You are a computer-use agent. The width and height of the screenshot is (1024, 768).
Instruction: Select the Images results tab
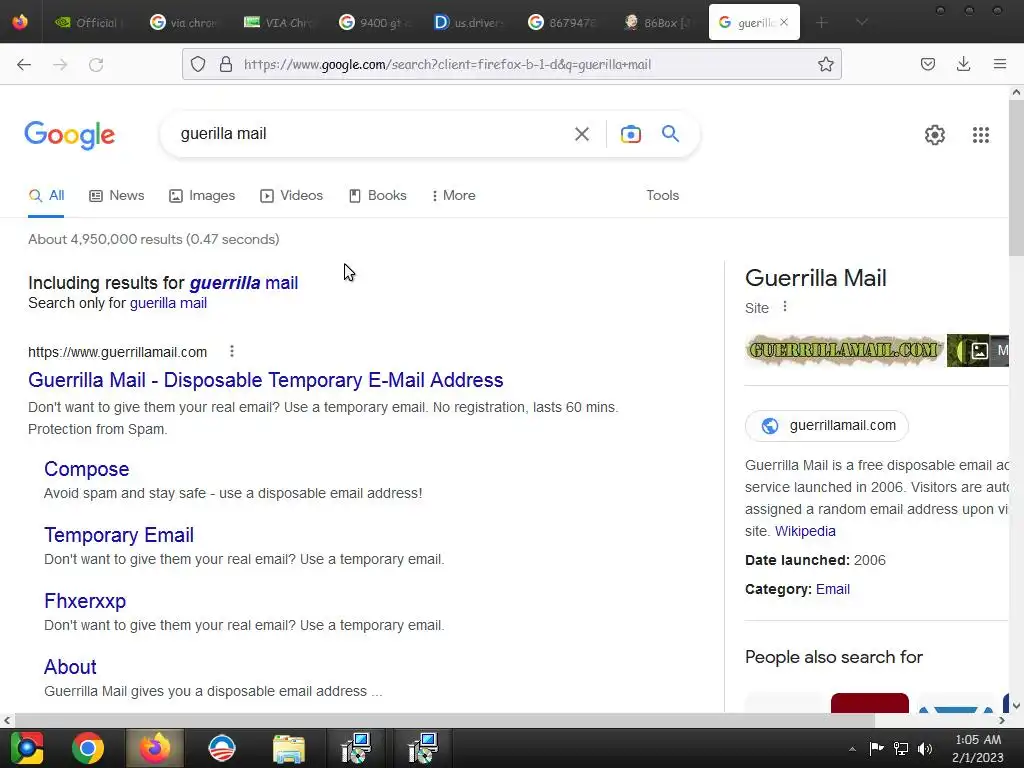(202, 195)
